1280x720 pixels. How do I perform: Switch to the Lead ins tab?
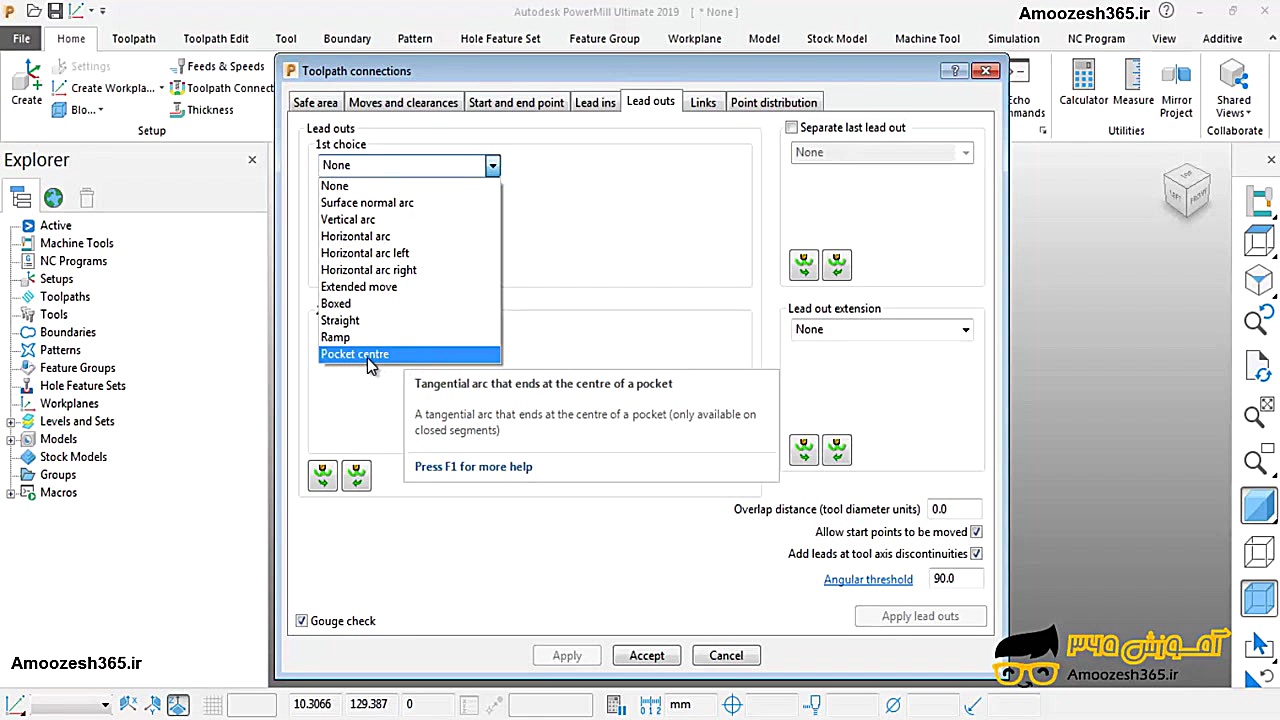coord(595,103)
